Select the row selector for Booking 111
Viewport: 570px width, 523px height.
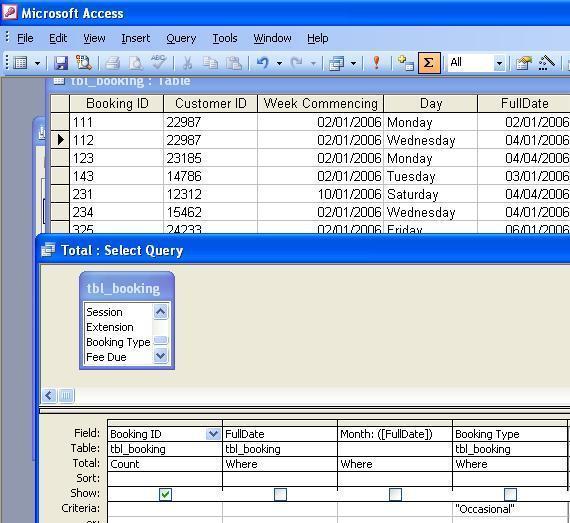[x=60, y=122]
